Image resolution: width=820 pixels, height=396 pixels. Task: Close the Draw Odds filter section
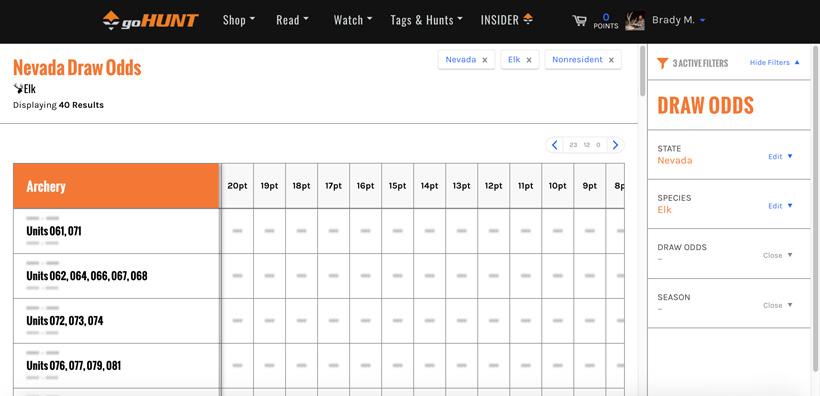[778, 255]
